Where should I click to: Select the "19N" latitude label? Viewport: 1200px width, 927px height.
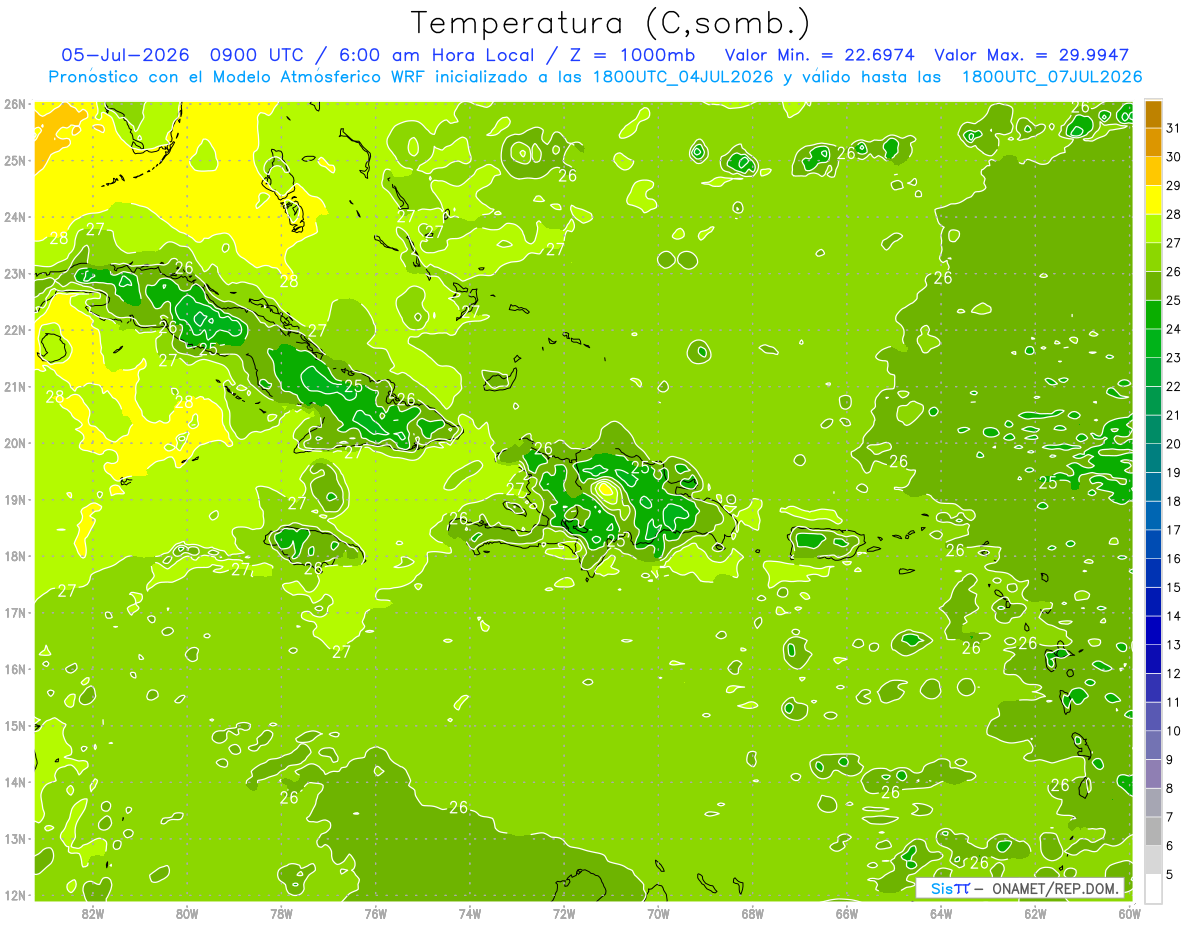(x=15, y=499)
